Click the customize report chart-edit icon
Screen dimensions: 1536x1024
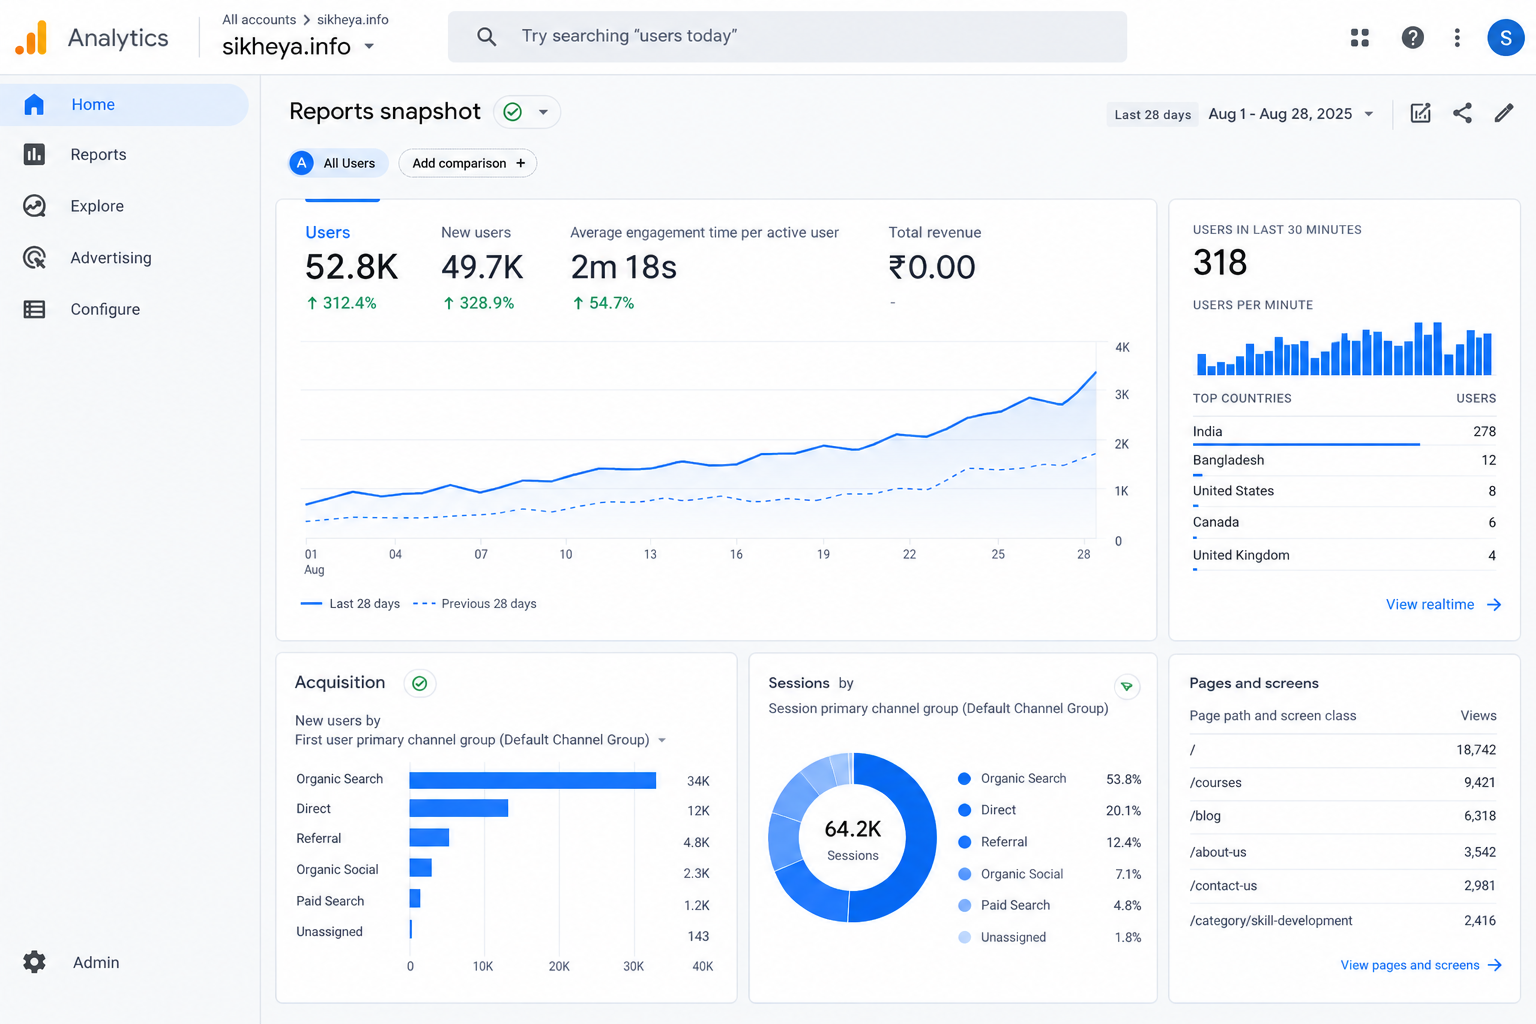(x=1420, y=113)
